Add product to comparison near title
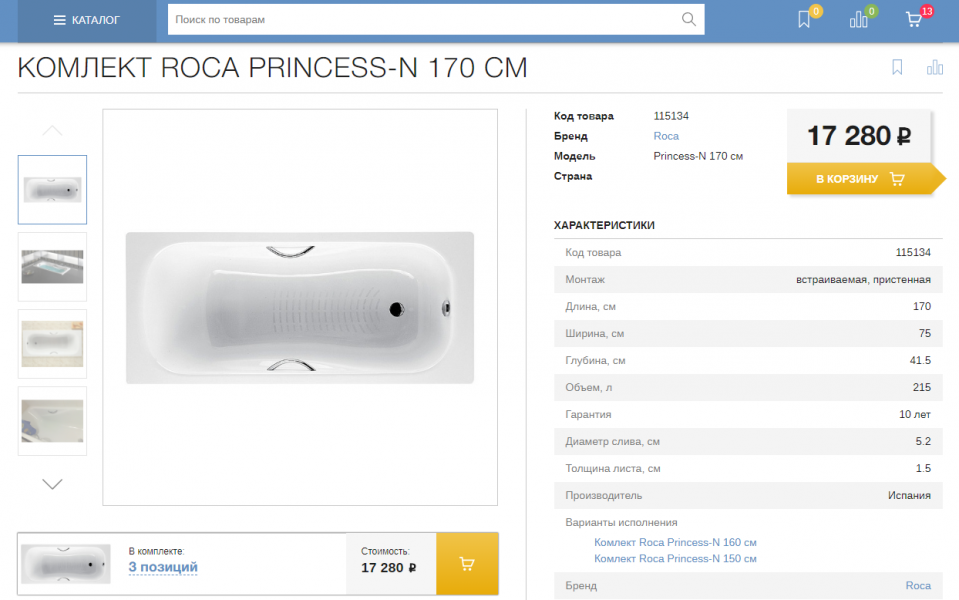The image size is (959, 600). pos(935,67)
